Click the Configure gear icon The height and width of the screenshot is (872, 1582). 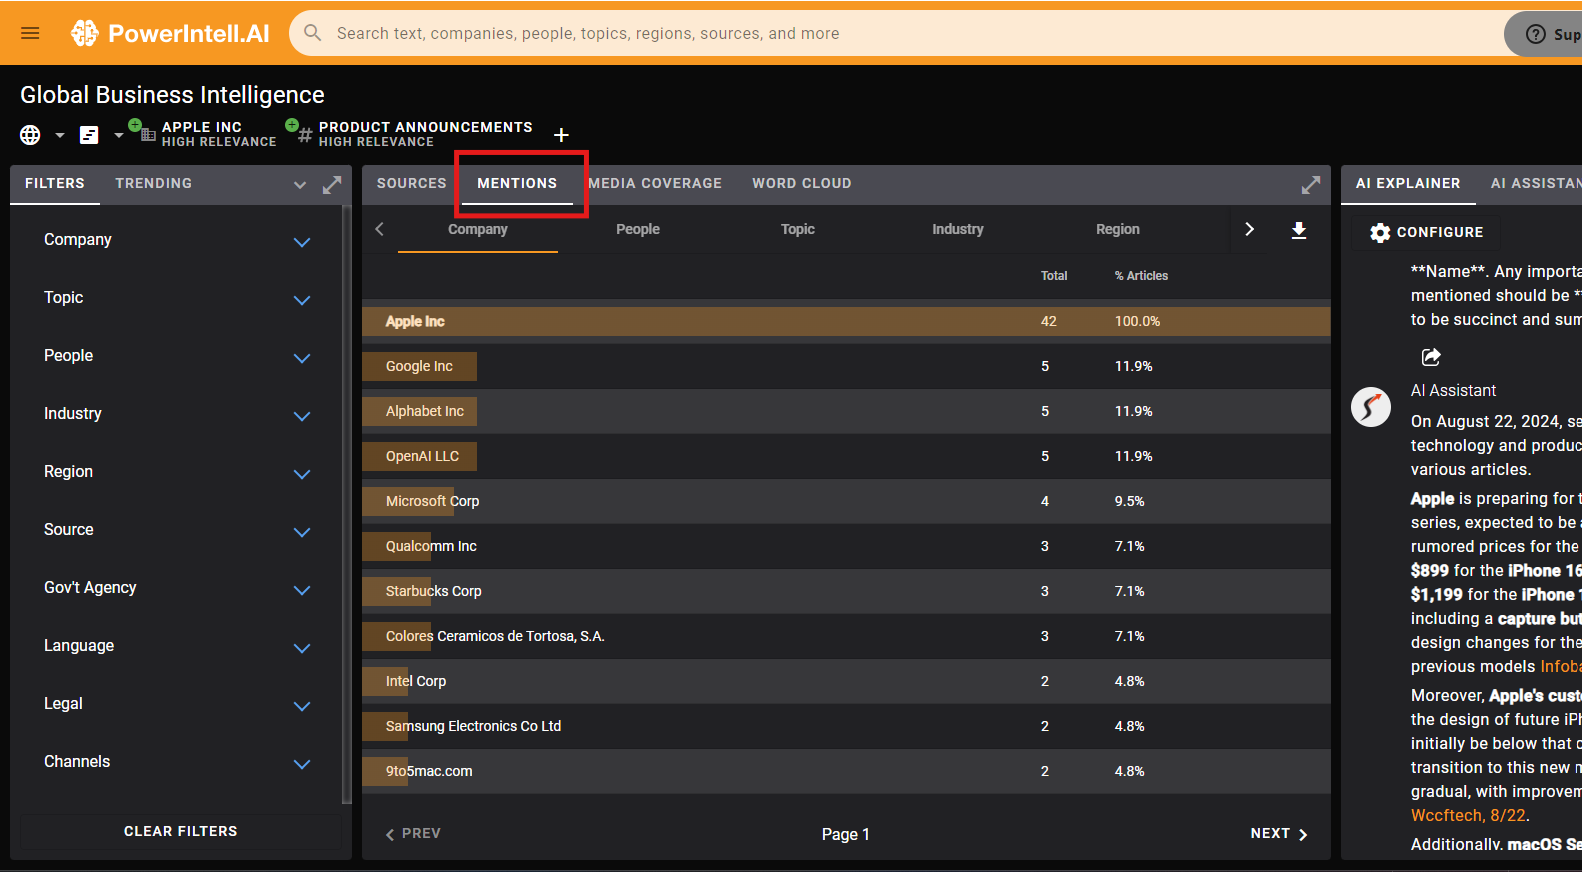(1380, 233)
